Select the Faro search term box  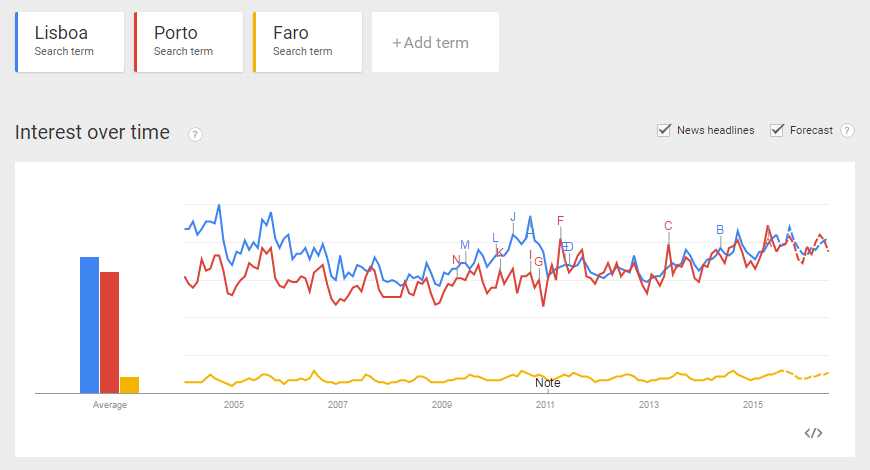click(307, 42)
